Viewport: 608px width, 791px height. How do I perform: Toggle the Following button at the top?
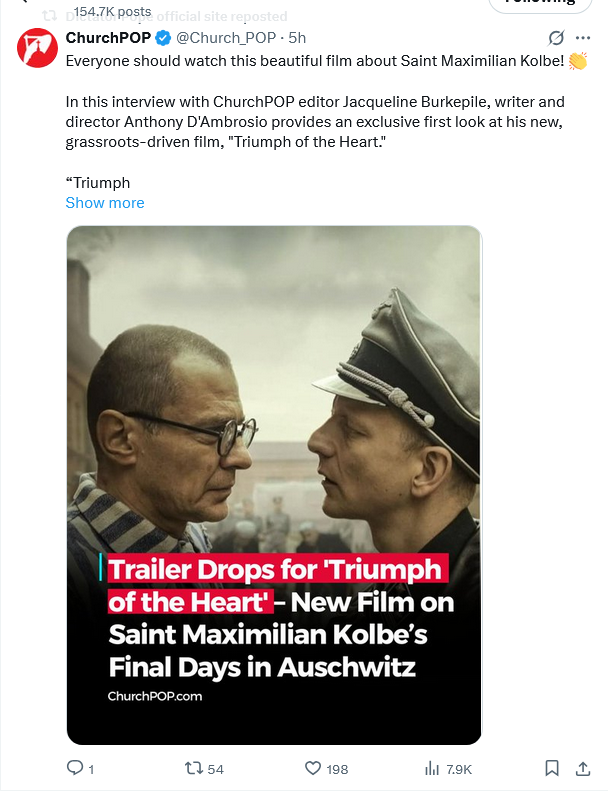pyautogui.click(x=540, y=4)
